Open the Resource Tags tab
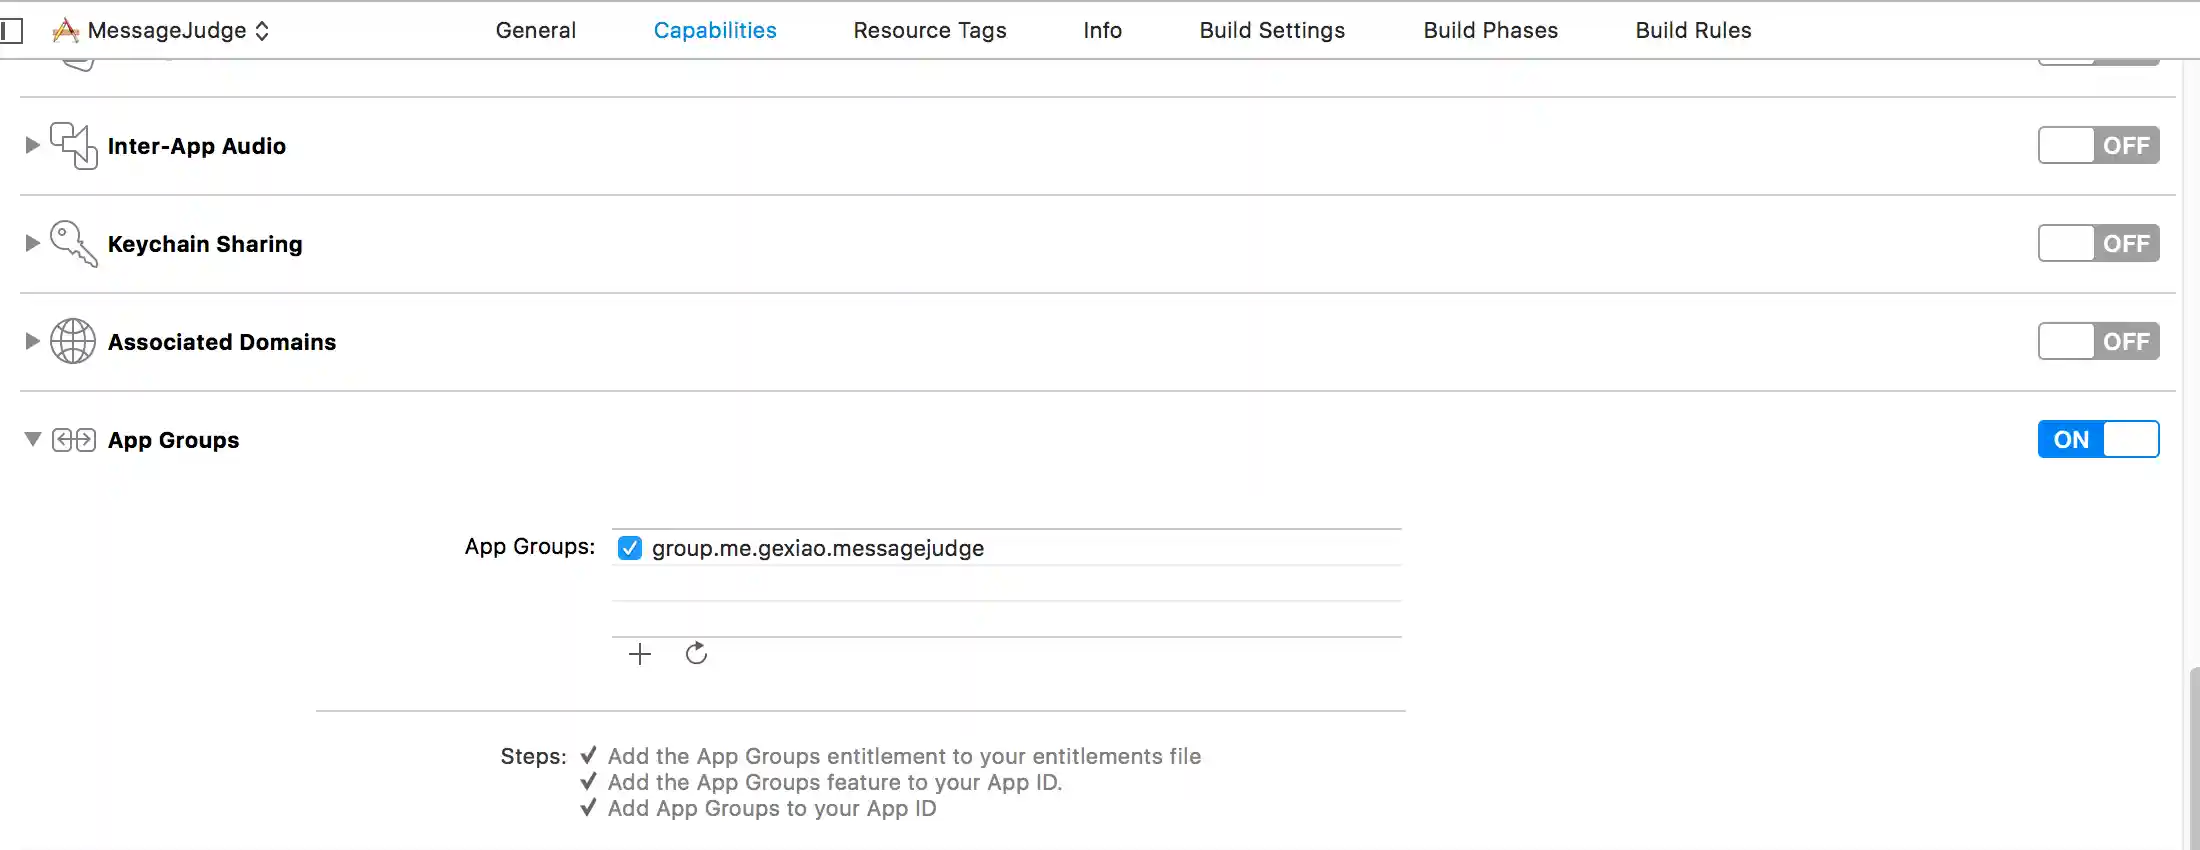 click(929, 30)
